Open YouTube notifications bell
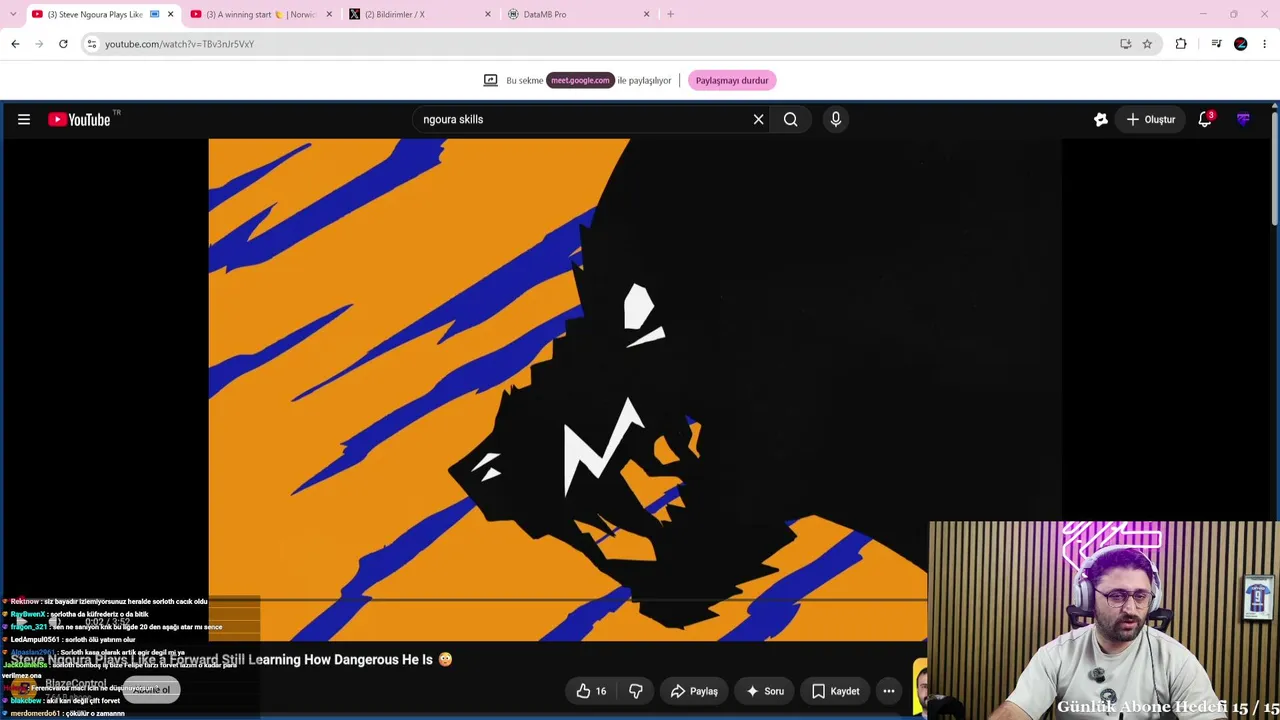The image size is (1280, 720). 1205,120
